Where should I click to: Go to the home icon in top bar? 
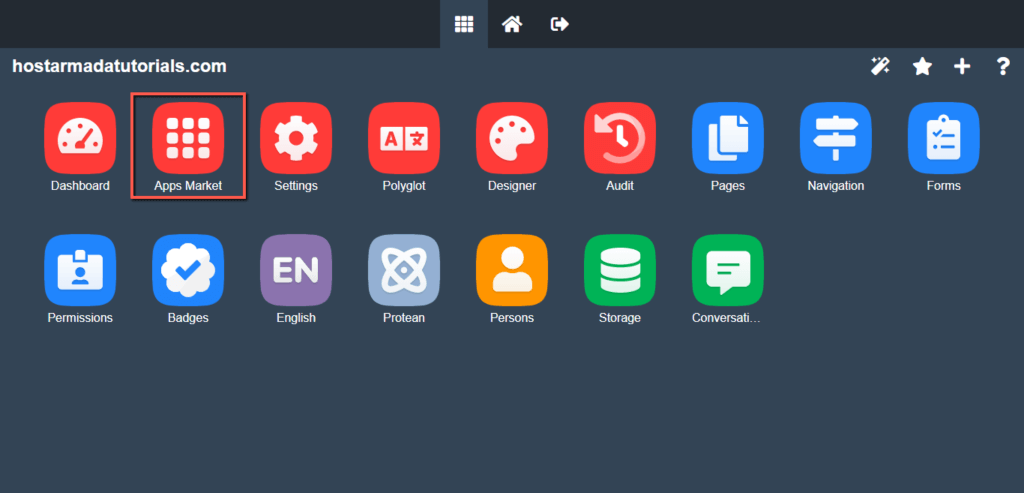tap(511, 24)
